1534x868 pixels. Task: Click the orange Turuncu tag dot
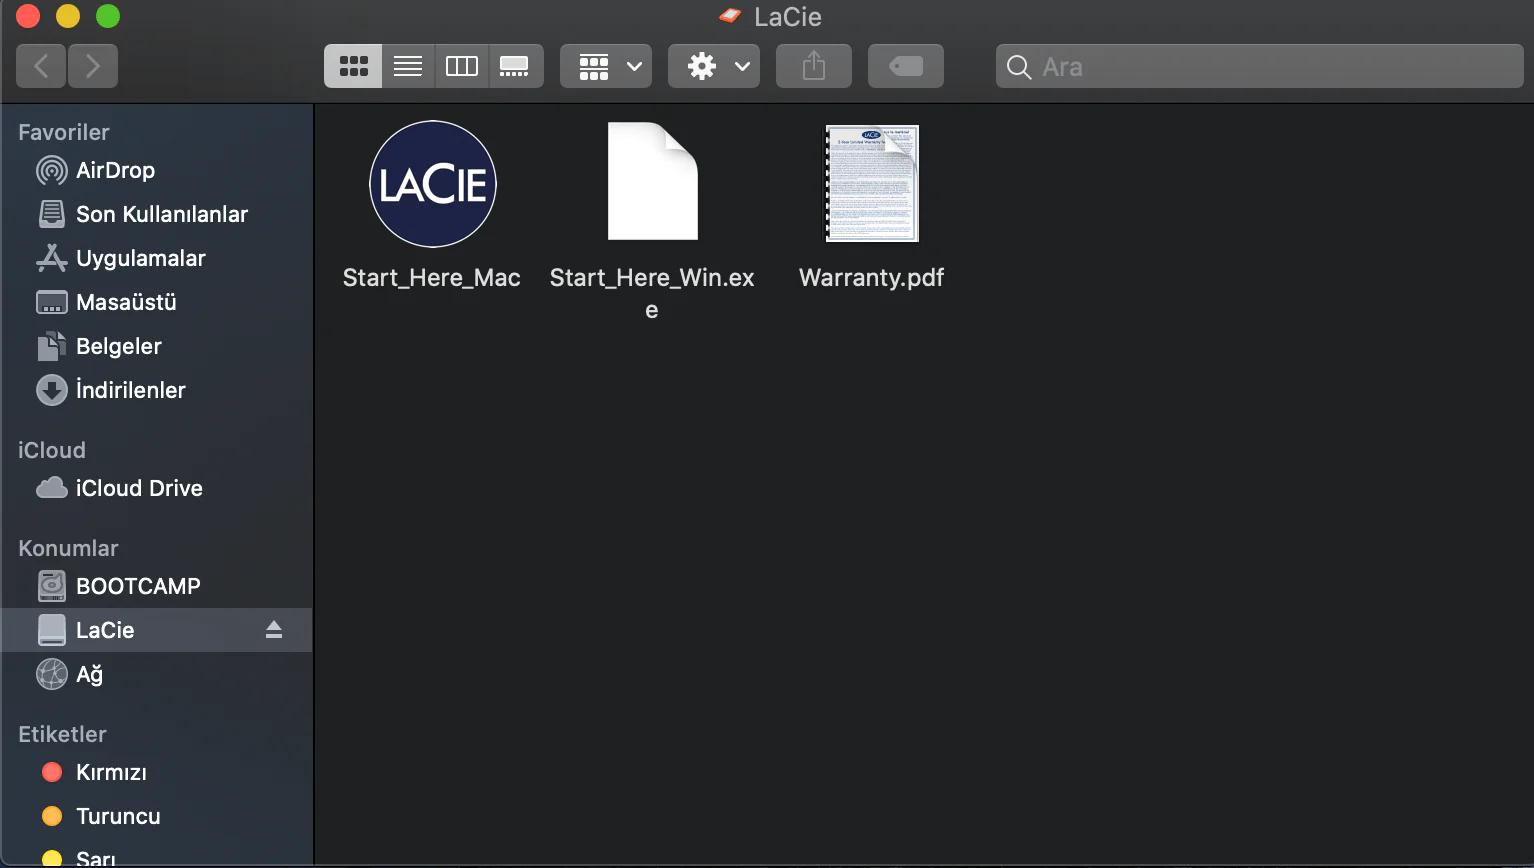pos(52,816)
